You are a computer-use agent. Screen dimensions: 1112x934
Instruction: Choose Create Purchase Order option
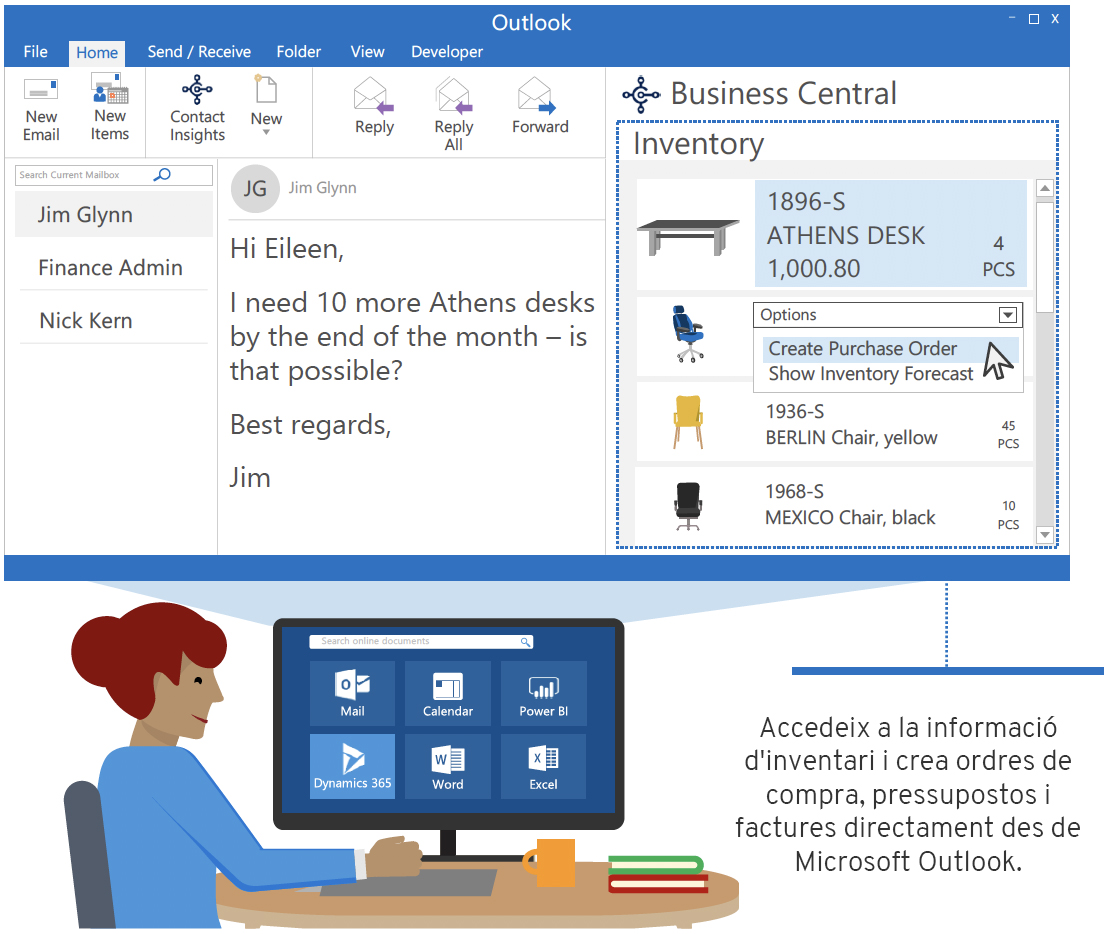tap(889, 349)
